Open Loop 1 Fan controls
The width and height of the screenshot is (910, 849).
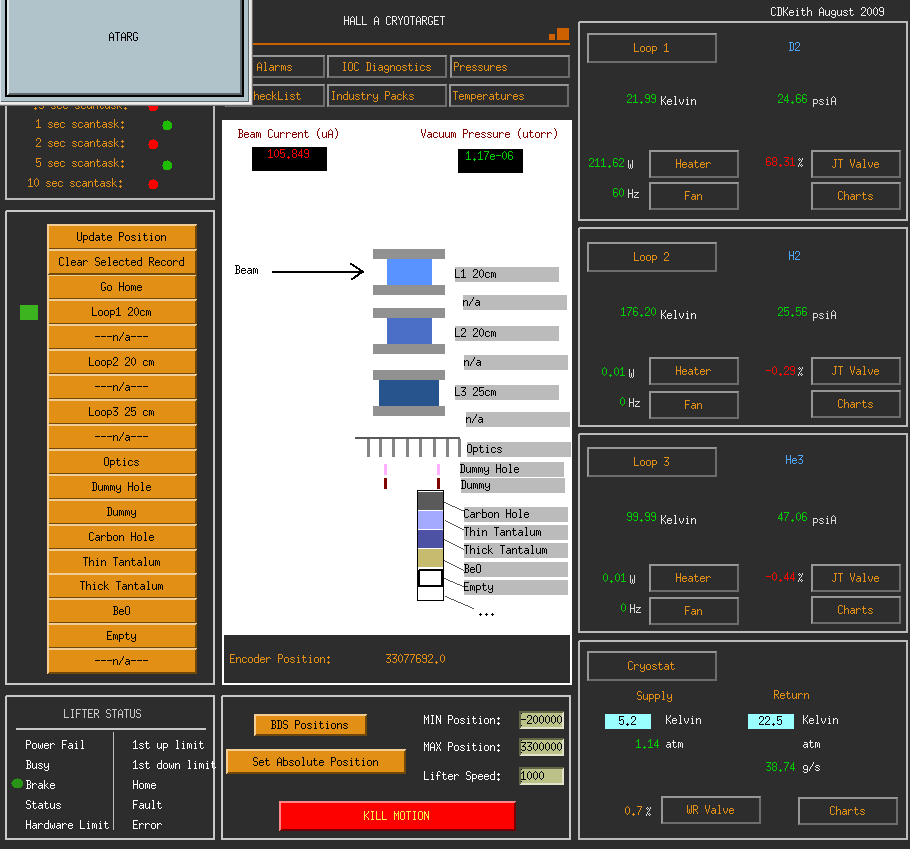[x=694, y=196]
